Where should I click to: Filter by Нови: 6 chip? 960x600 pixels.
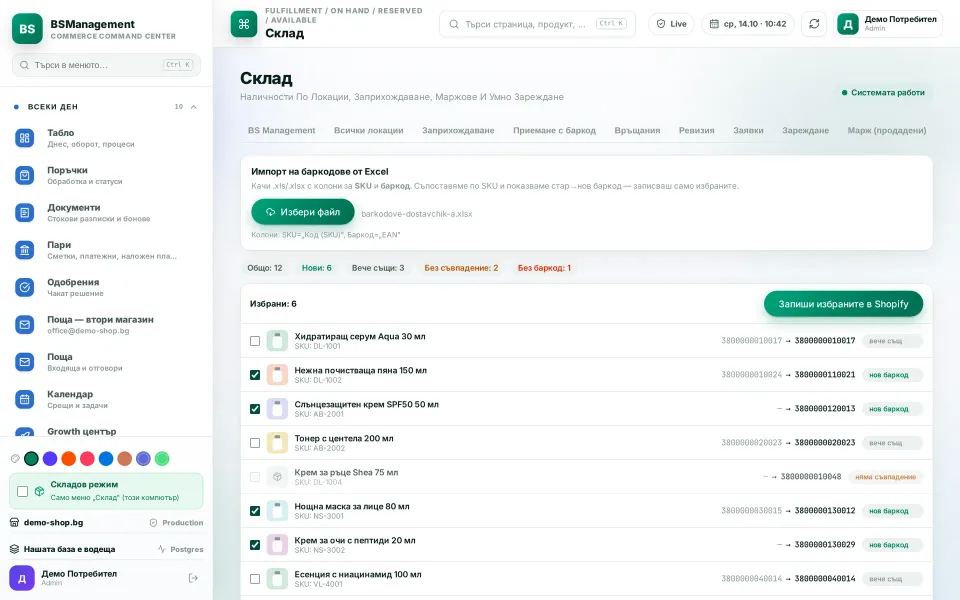317,268
